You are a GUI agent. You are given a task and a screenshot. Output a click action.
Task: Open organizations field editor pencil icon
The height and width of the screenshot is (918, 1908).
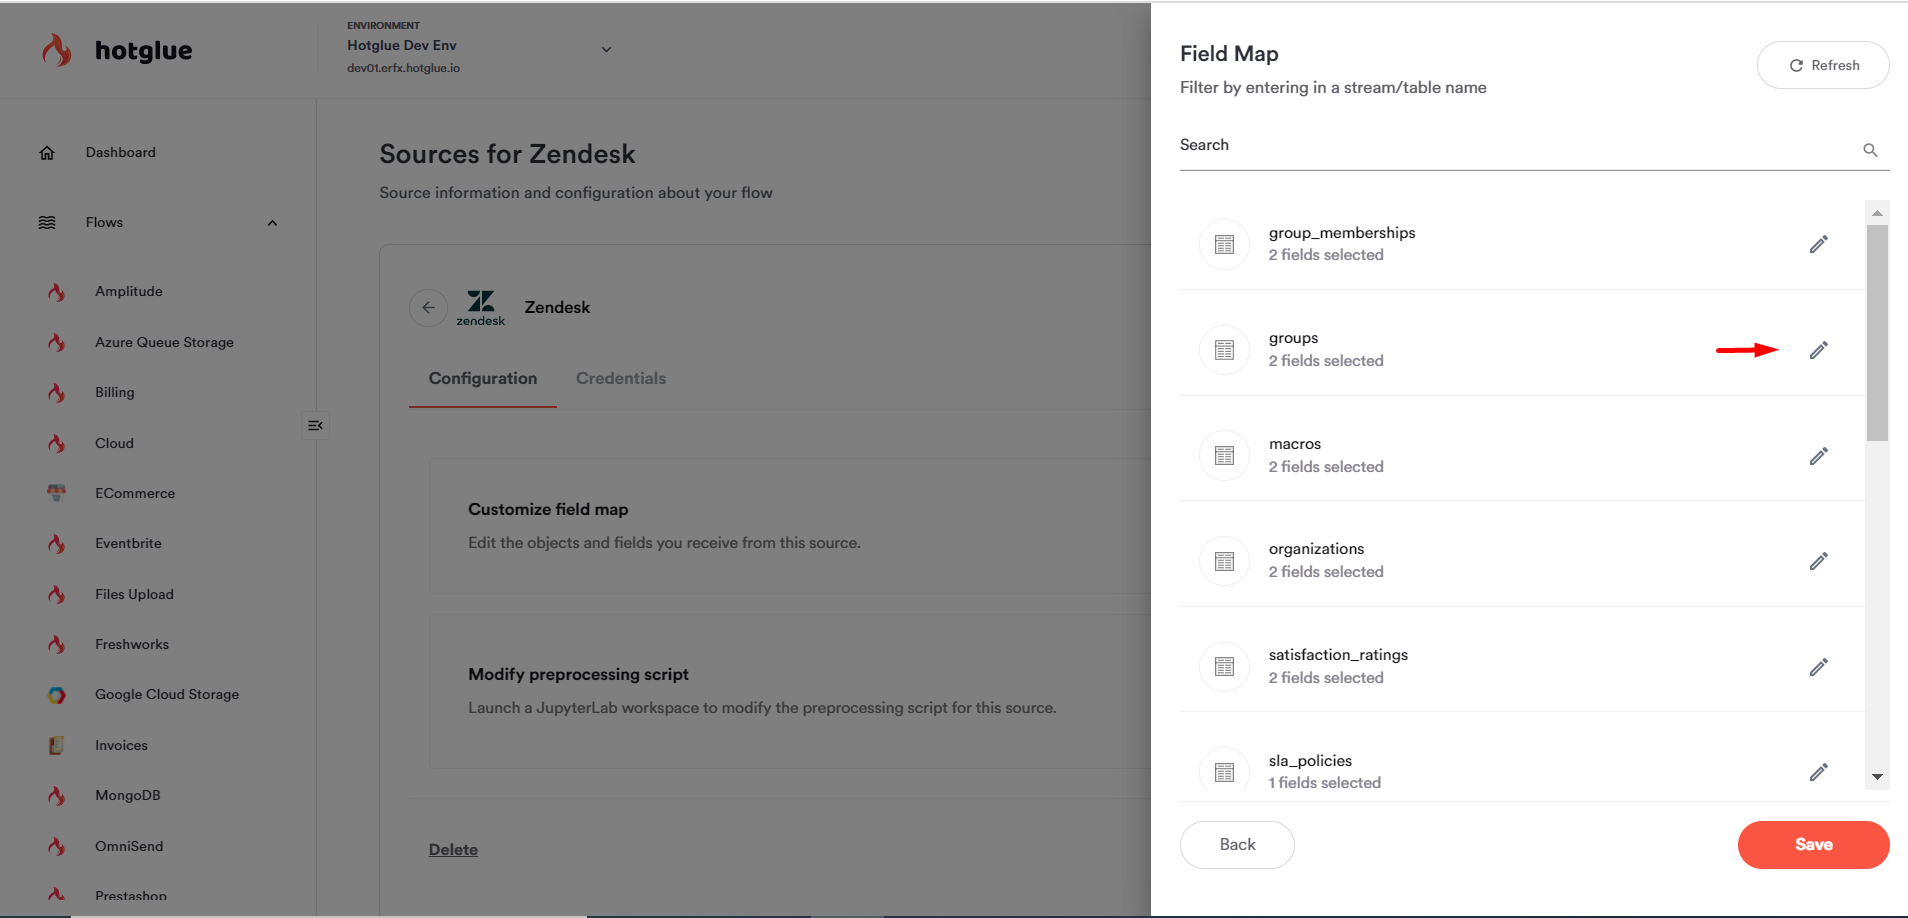click(x=1818, y=561)
